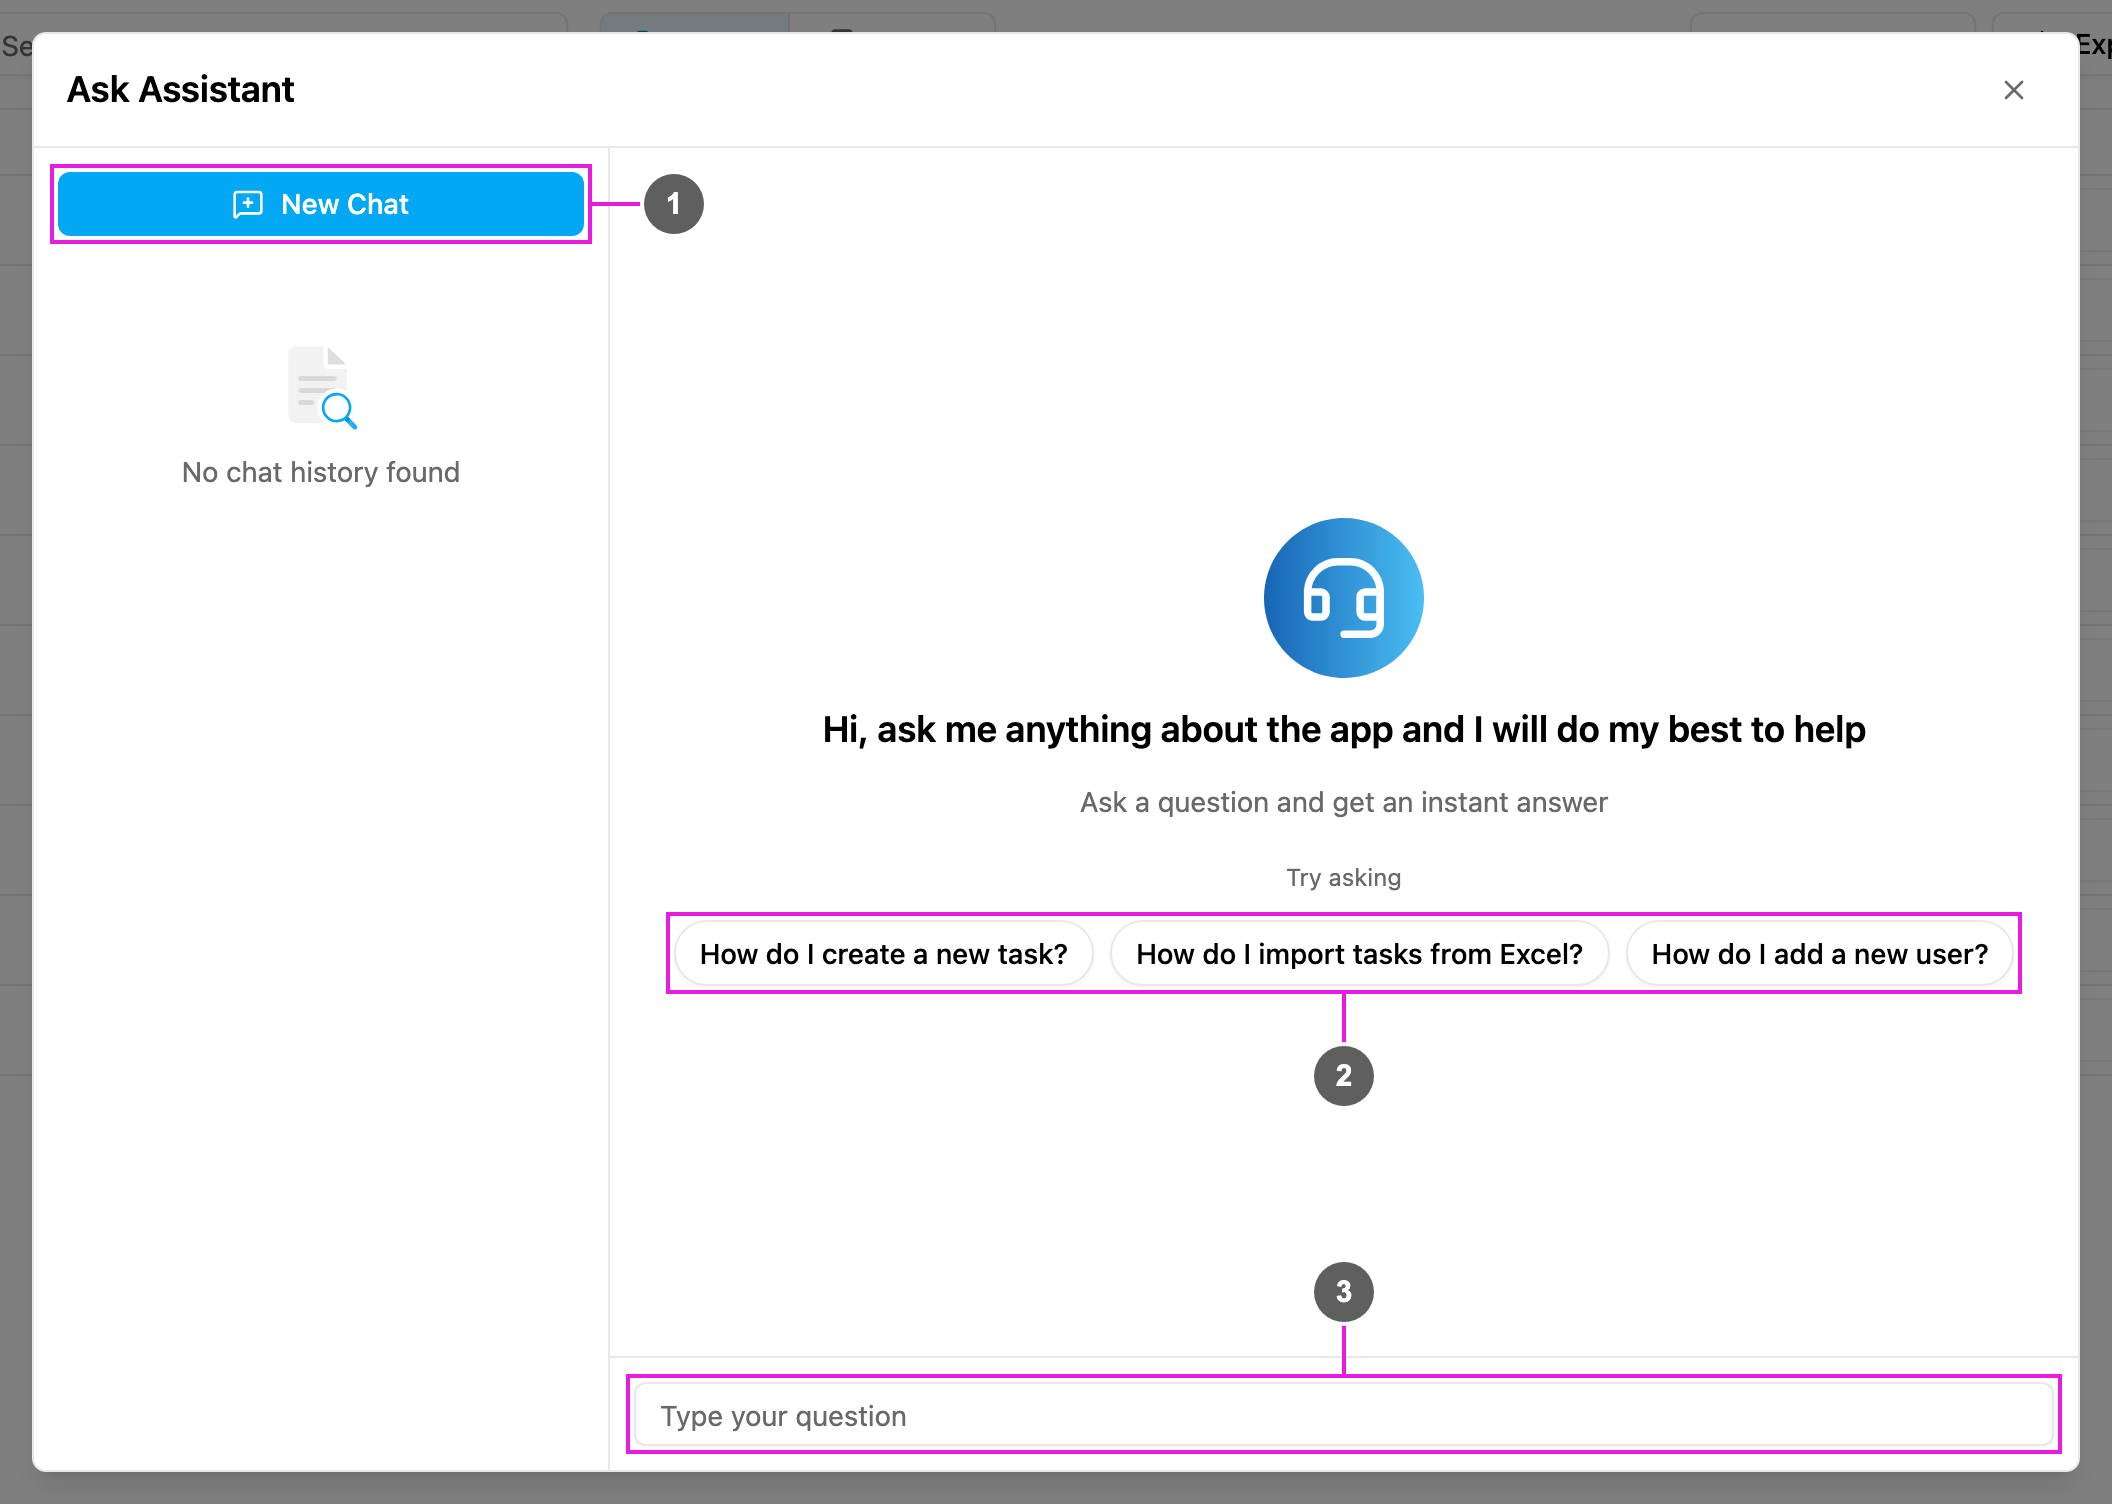Choose 'How do I import tasks from Excel?'
2112x1504 pixels.
(1360, 954)
